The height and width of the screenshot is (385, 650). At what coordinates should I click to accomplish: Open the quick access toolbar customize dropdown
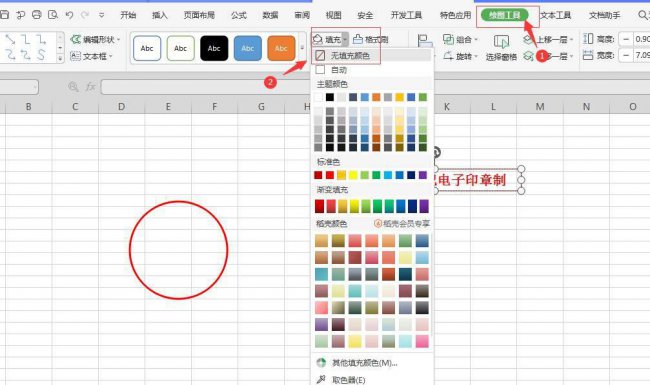tap(102, 15)
